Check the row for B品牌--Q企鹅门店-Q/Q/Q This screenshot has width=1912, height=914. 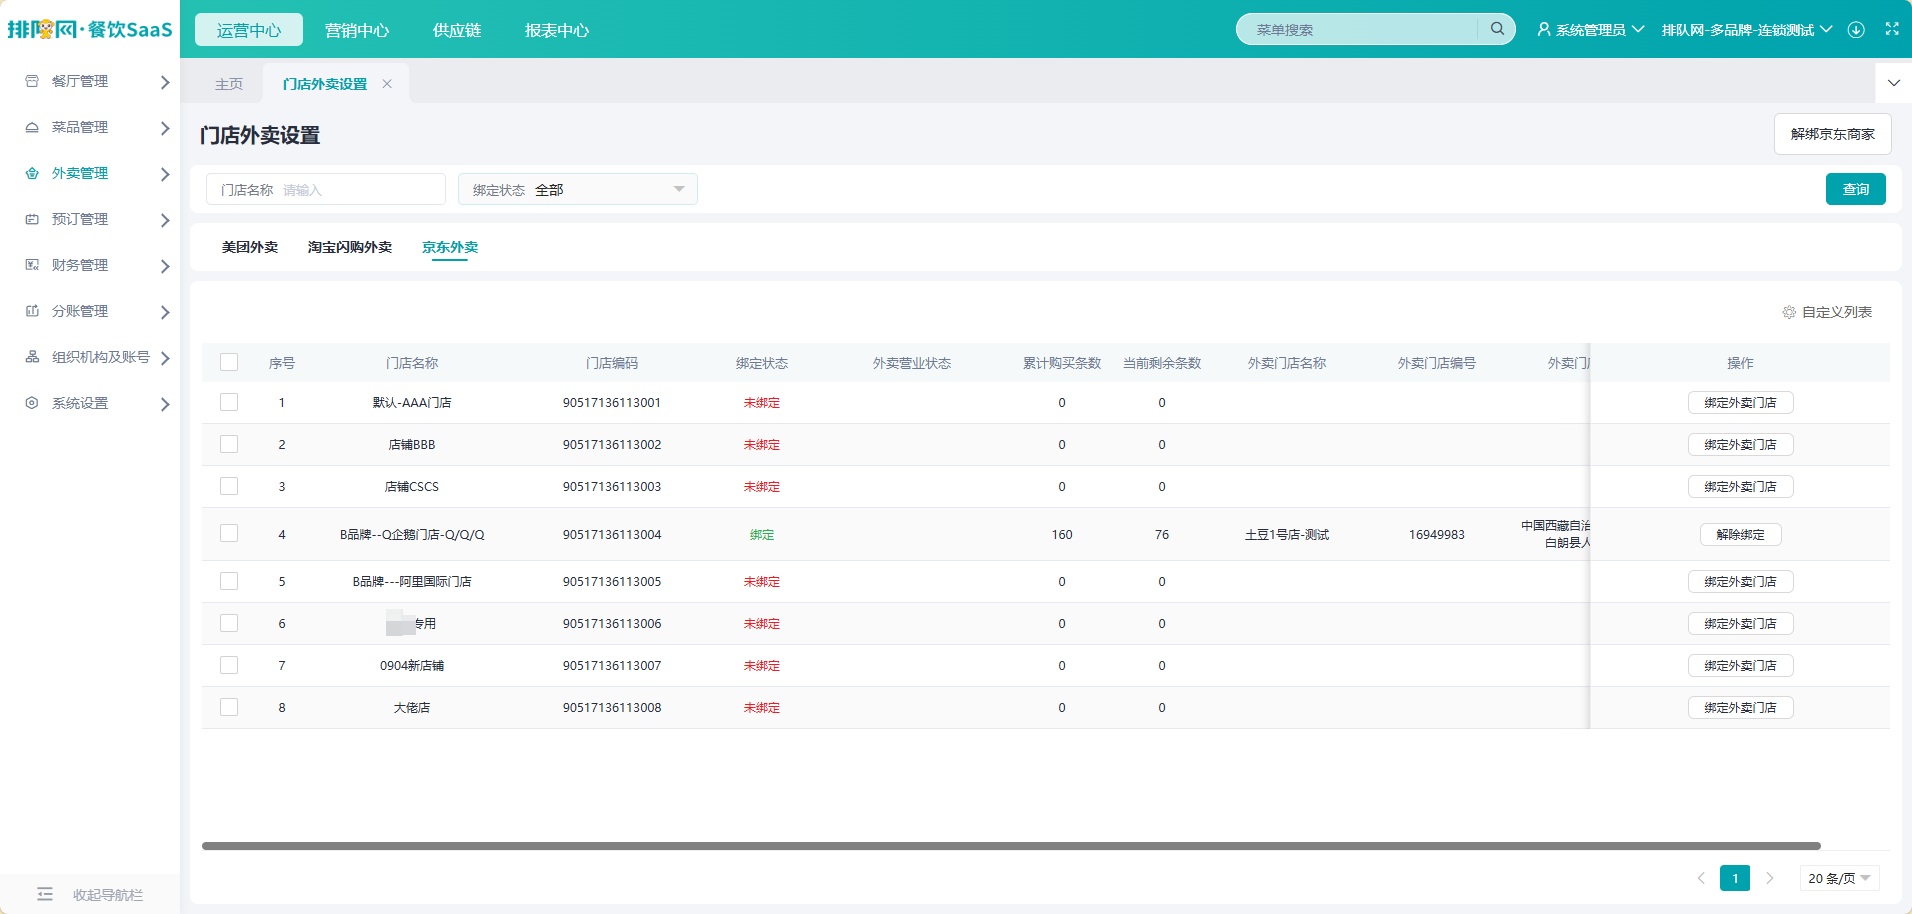point(229,534)
